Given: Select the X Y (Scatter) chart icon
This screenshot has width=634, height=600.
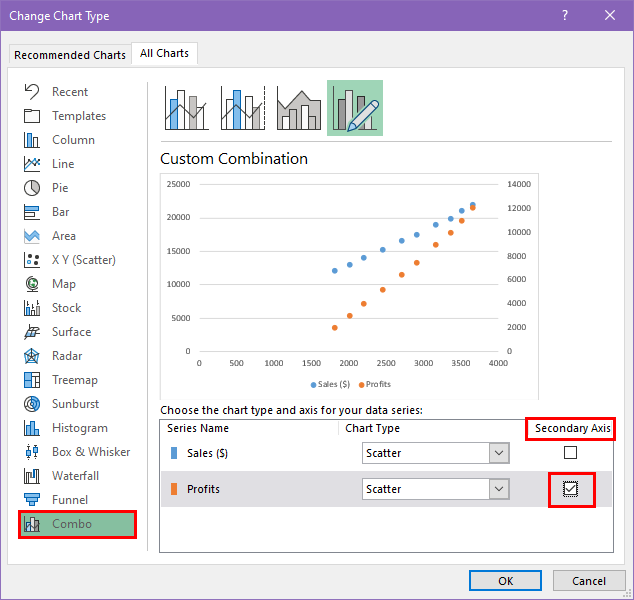Looking at the screenshot, I should coord(32,260).
